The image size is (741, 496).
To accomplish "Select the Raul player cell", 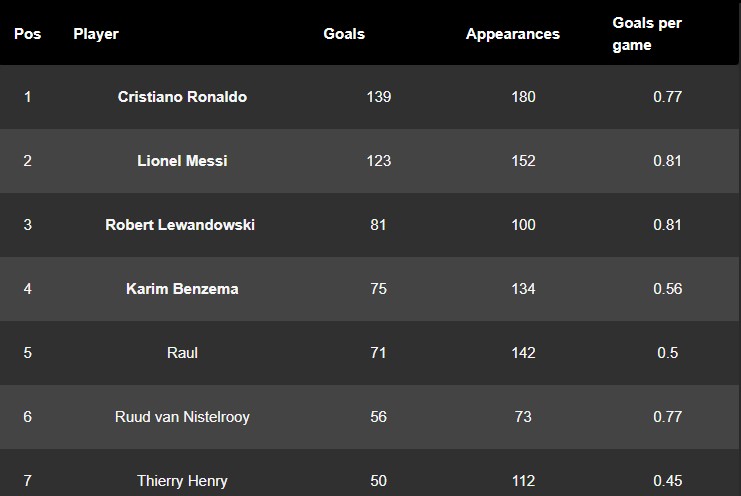I will (x=182, y=353).
